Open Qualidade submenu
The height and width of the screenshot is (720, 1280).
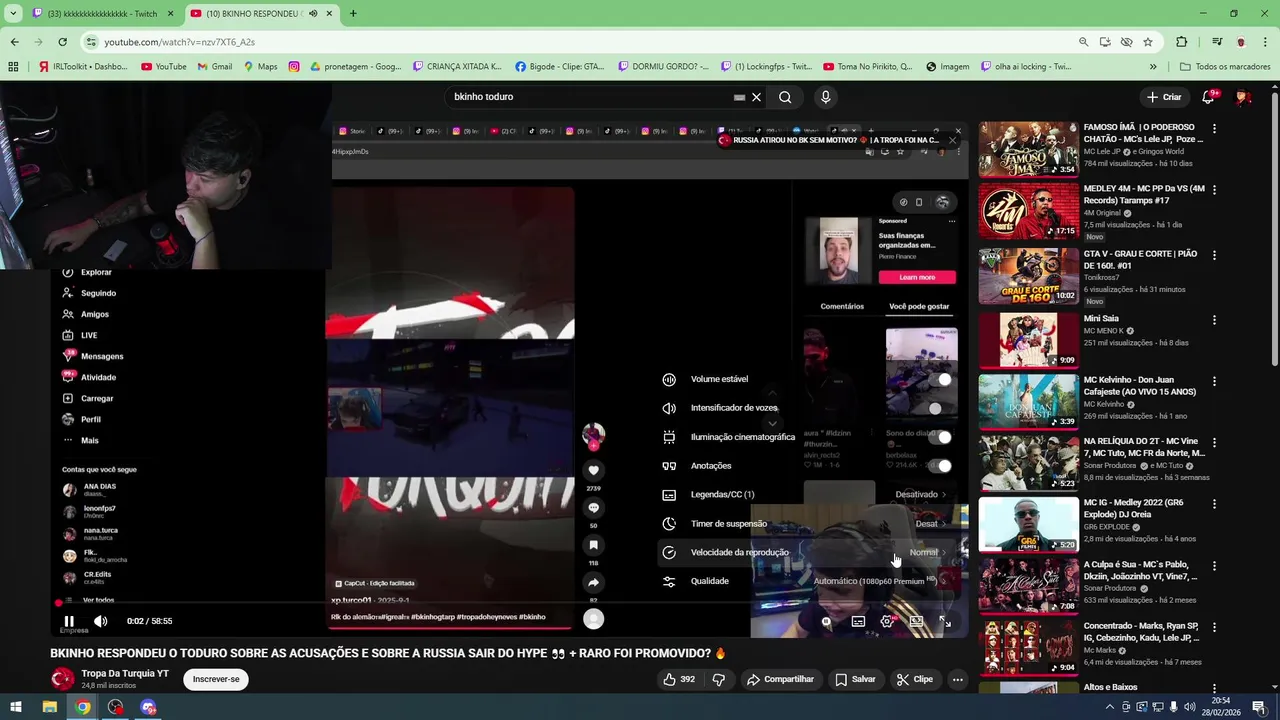tap(808, 581)
